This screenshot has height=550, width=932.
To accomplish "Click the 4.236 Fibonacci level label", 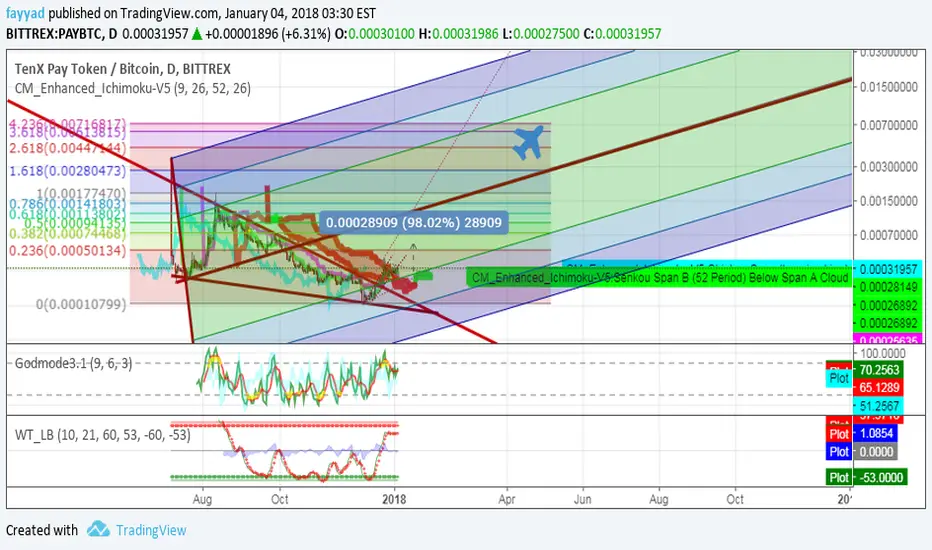I will [x=67, y=124].
